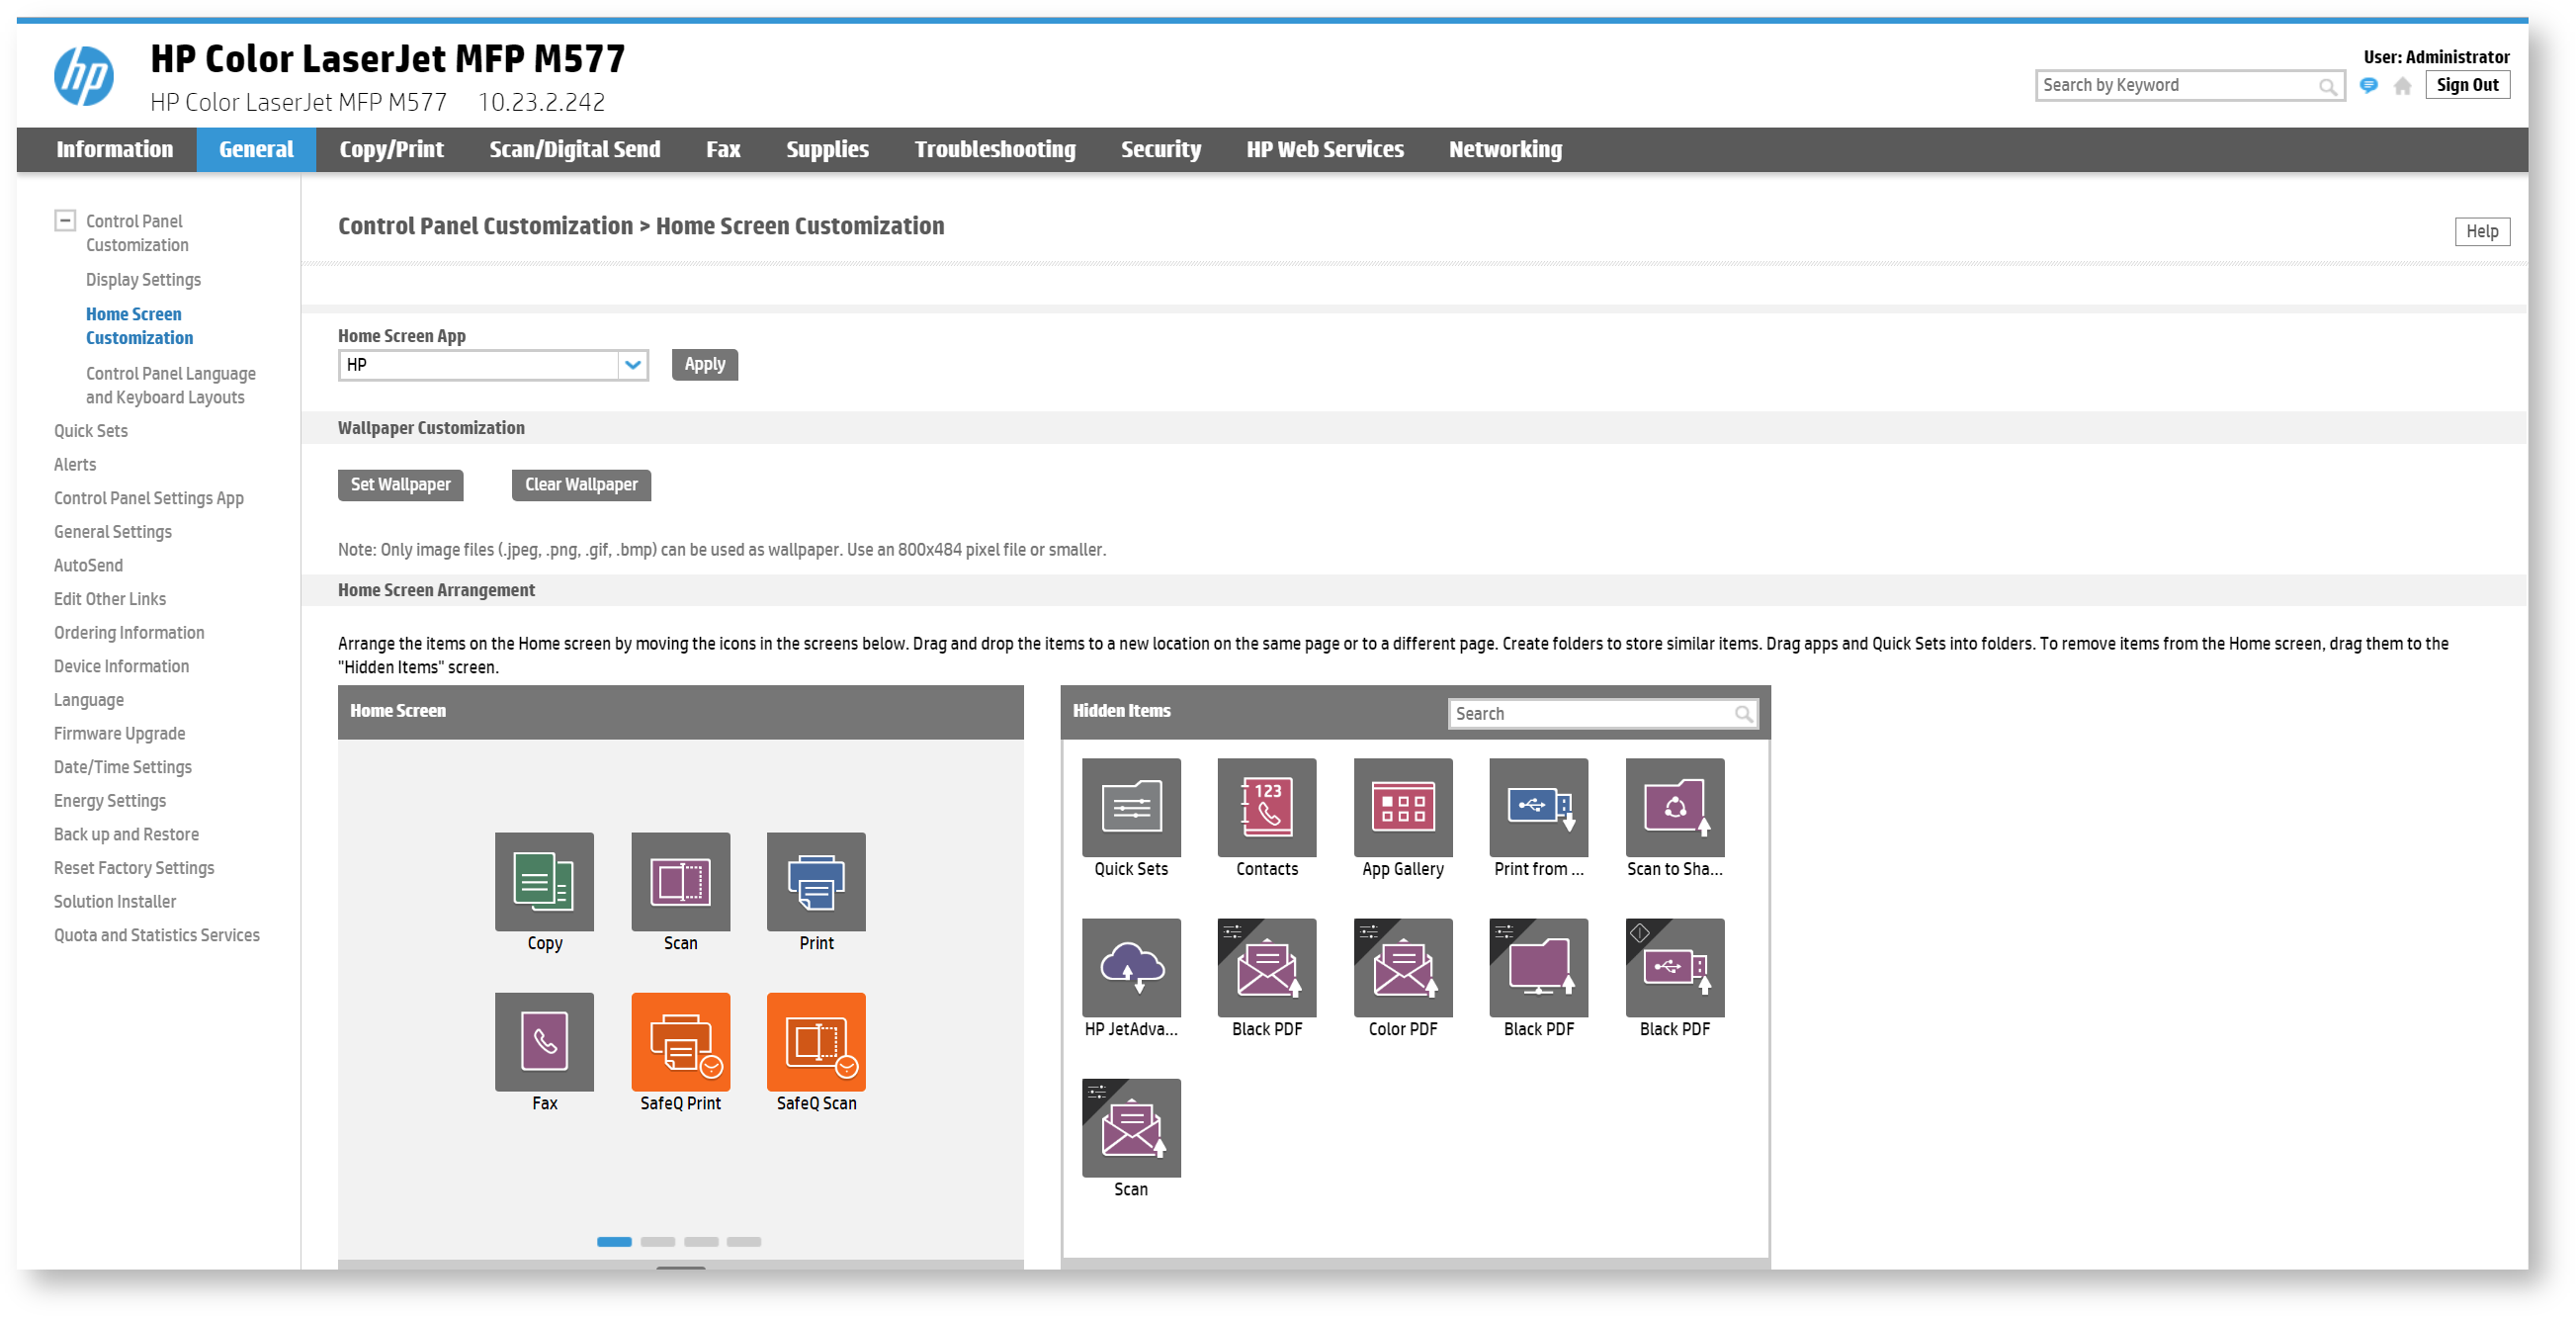This screenshot has width=2576, height=1317.
Task: Open Date/Time Settings in the sidebar
Action: tap(122, 767)
